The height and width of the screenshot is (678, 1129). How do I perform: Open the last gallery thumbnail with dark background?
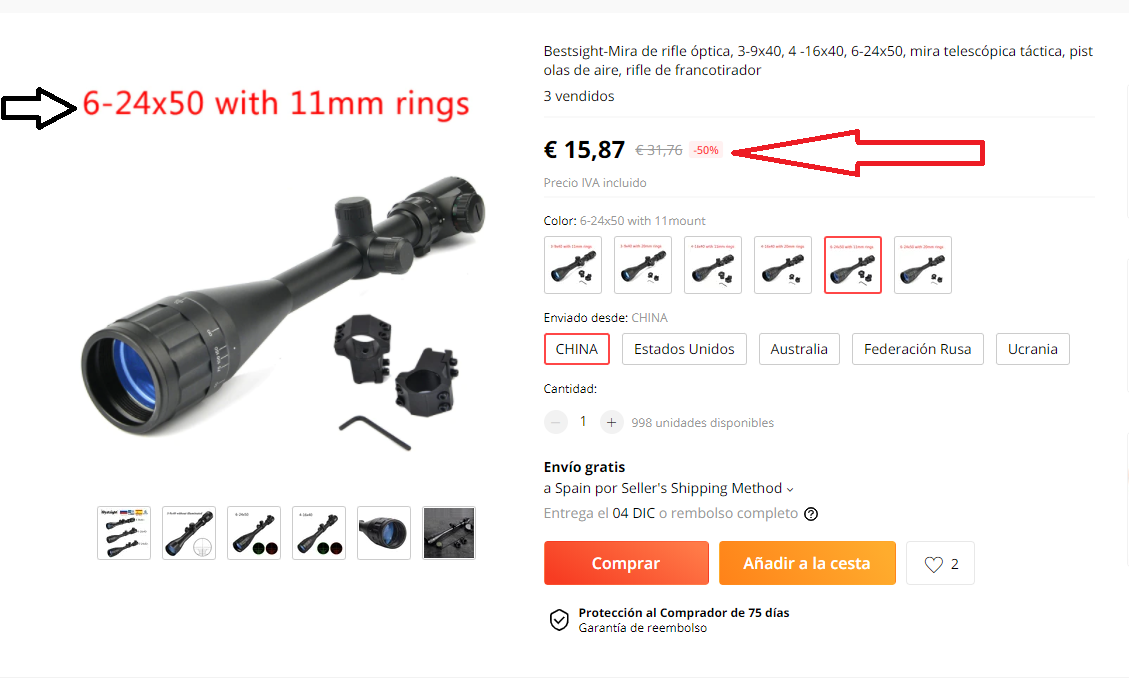[x=449, y=533]
